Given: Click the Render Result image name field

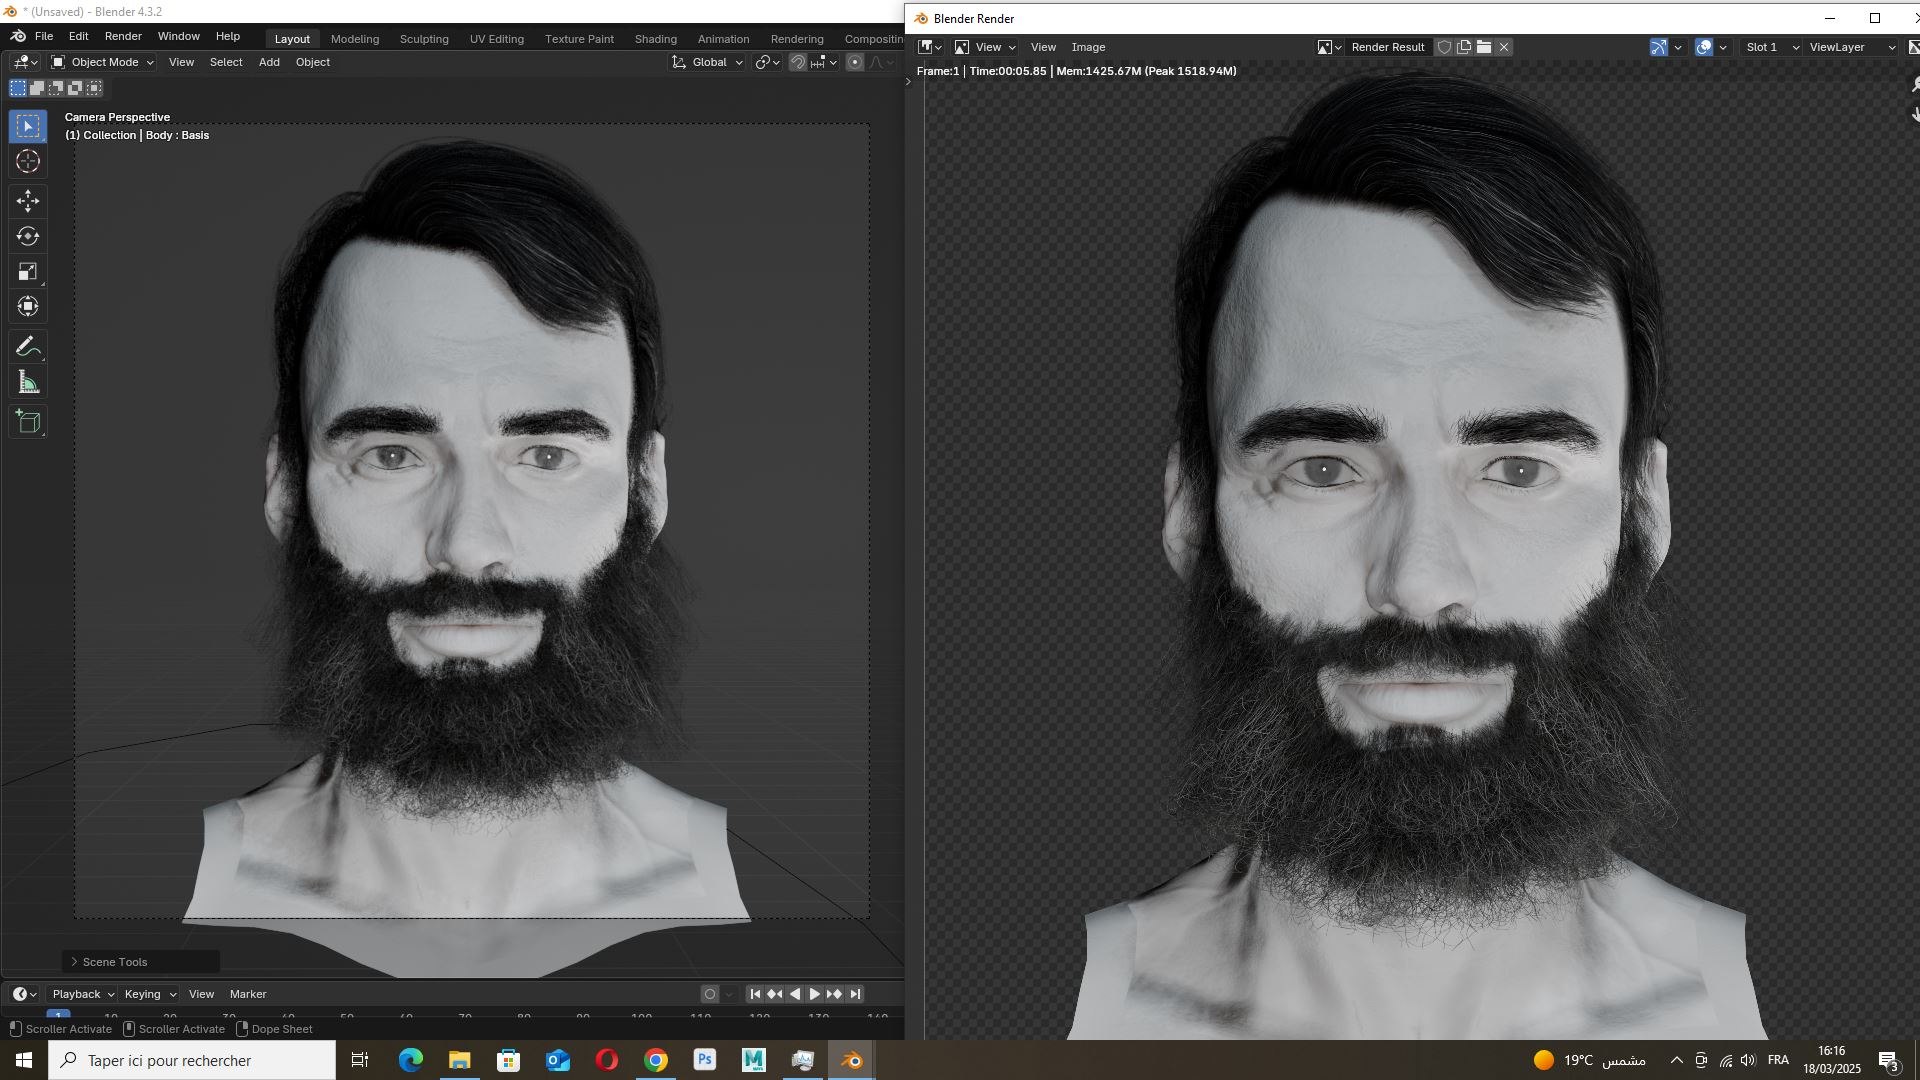Looking at the screenshot, I should (x=1388, y=47).
